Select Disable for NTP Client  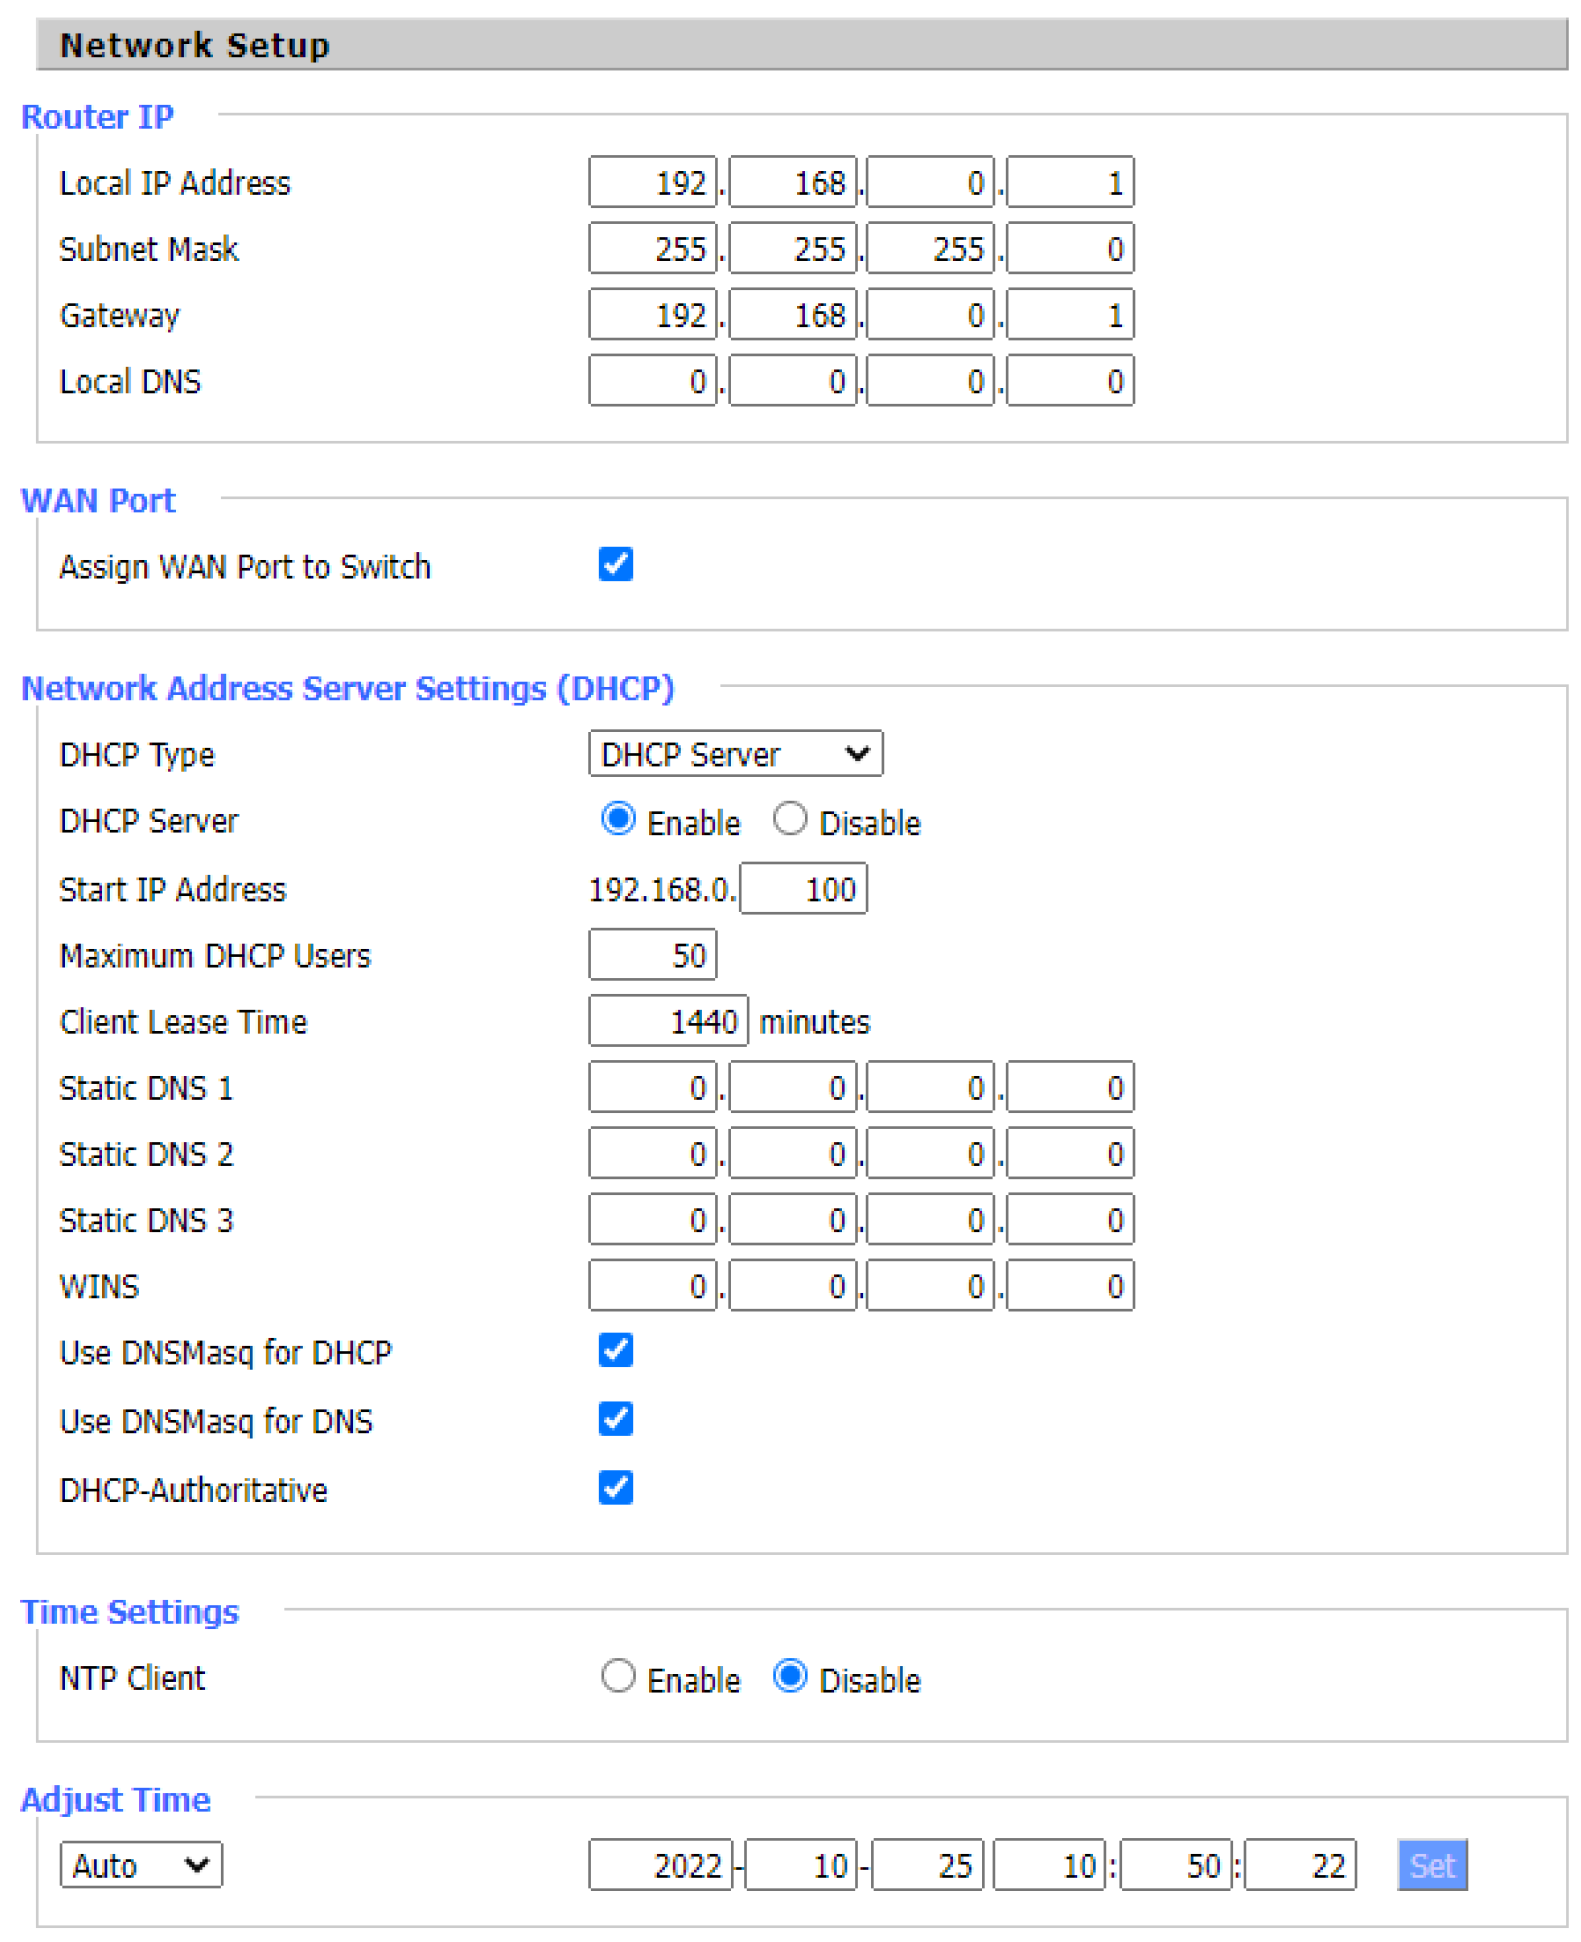pos(790,1677)
